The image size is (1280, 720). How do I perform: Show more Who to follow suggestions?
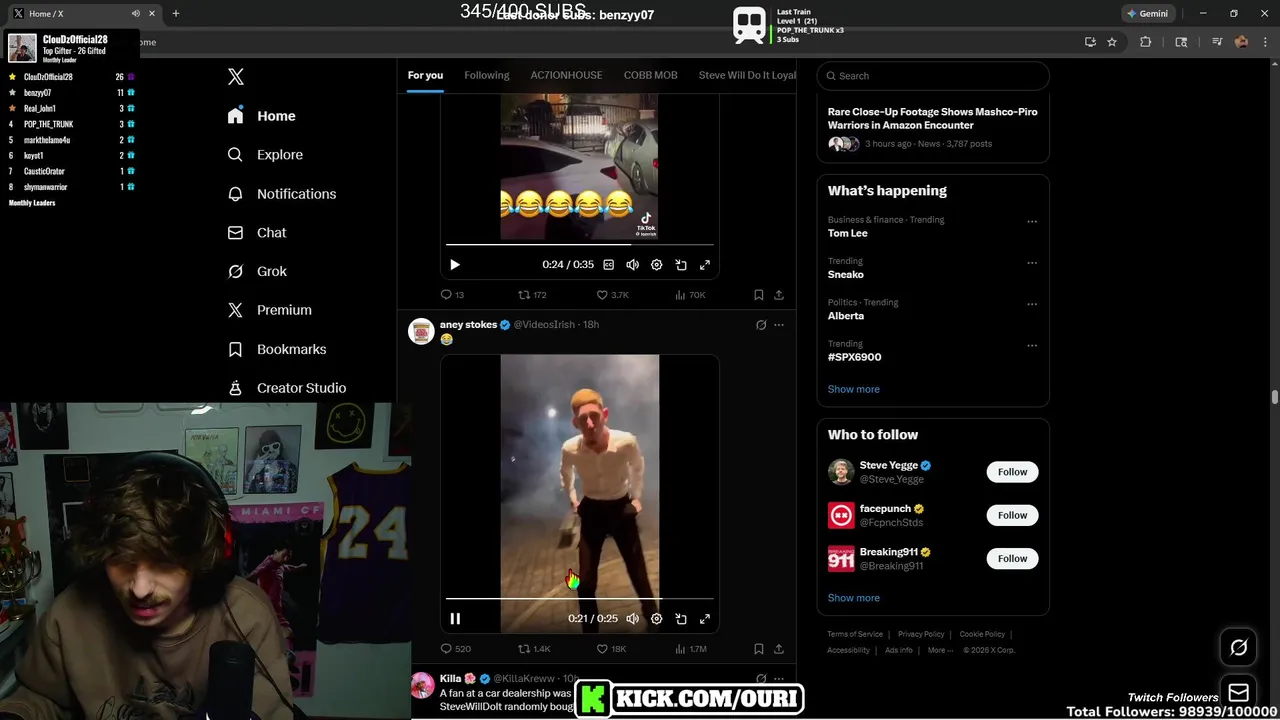tap(854, 598)
